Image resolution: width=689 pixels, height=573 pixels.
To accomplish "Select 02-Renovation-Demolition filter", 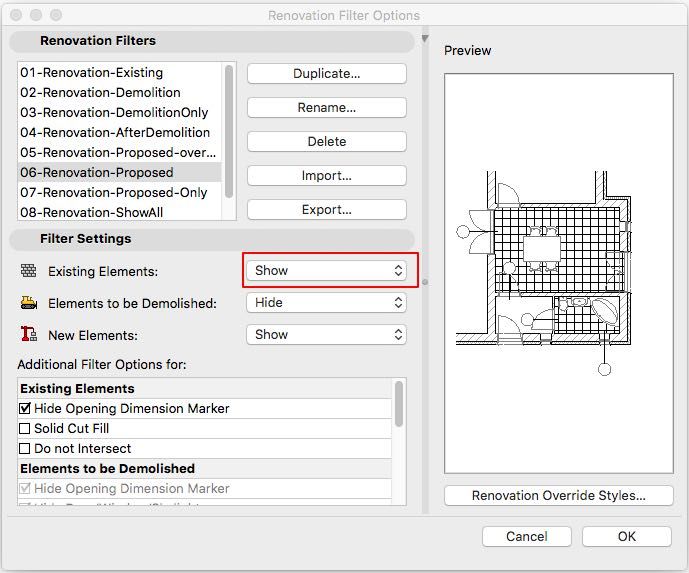I will [x=120, y=92].
